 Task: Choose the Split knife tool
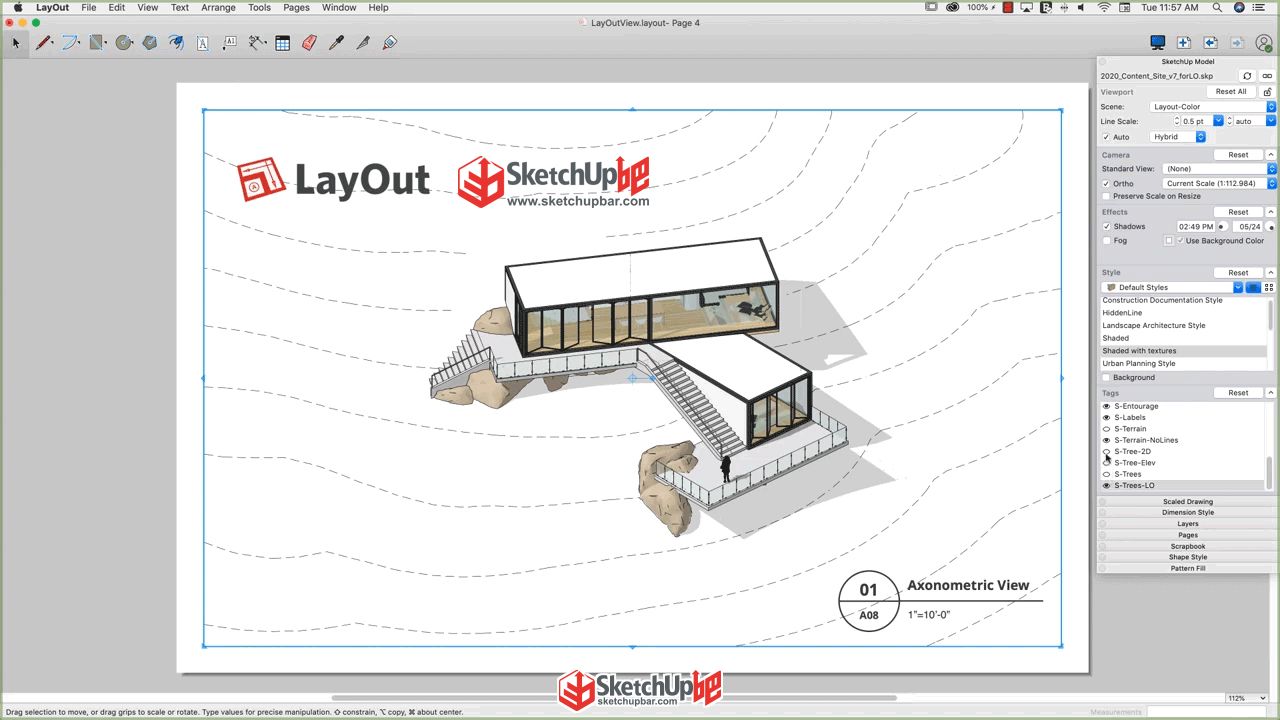(363, 43)
